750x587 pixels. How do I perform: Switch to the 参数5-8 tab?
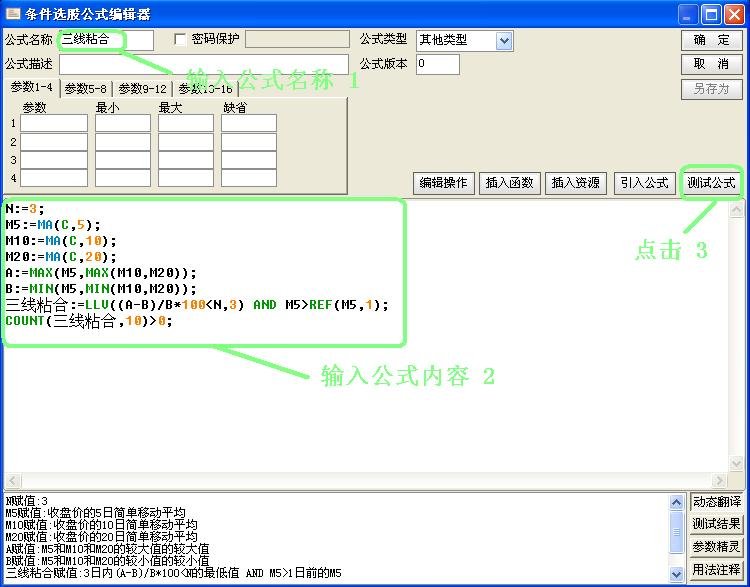86,89
